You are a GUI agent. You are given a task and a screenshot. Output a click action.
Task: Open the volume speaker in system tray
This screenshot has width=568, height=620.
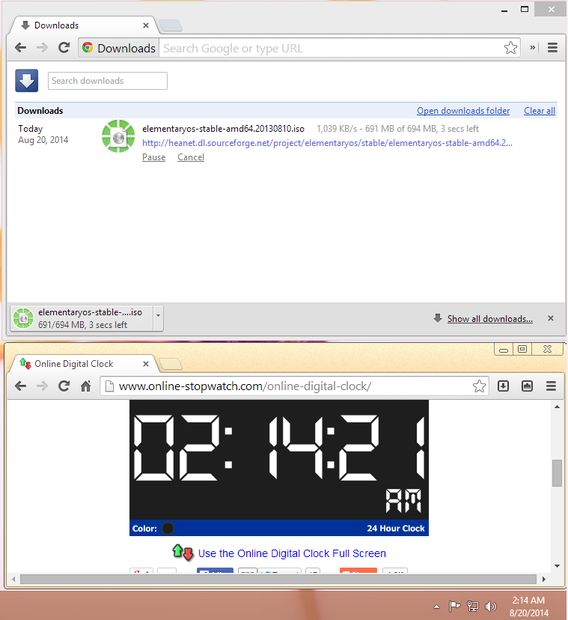(490, 606)
